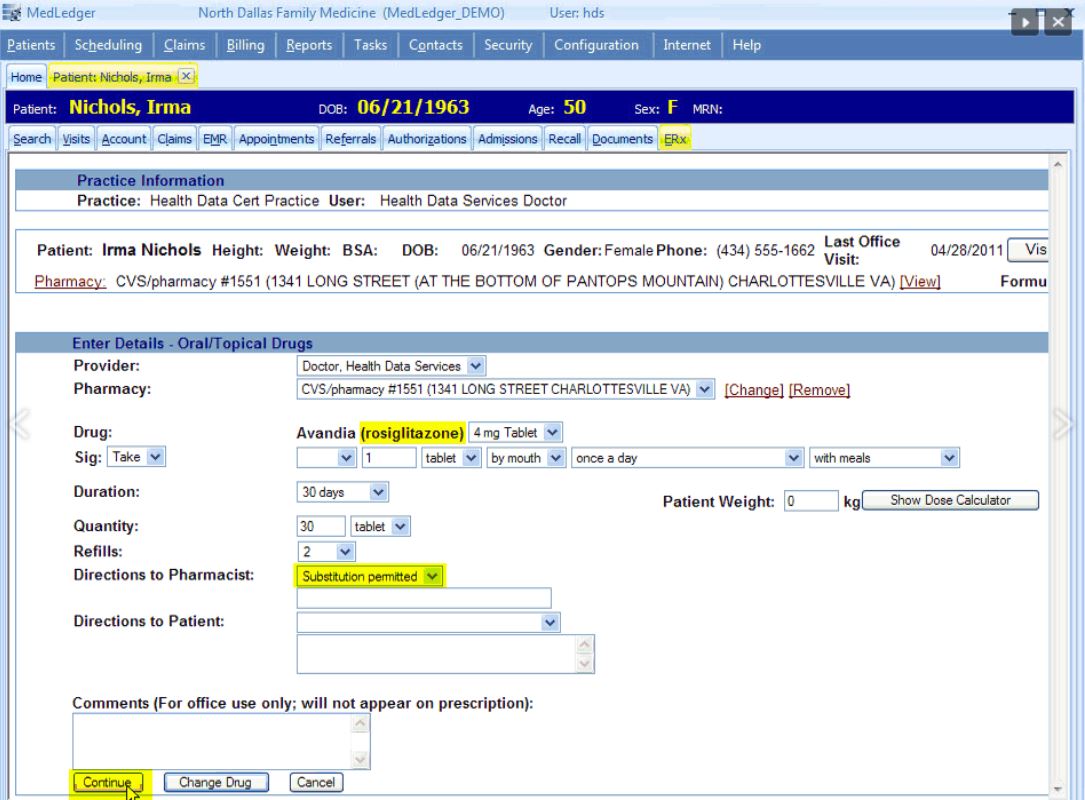Click the Vis button beside Last Office Visit
The image size is (1085, 800).
1028,249
